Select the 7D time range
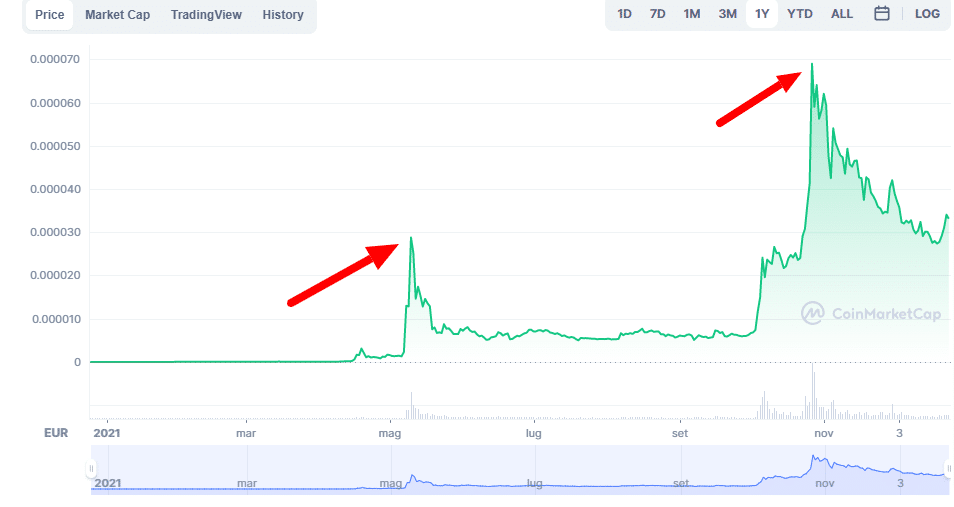 click(x=658, y=14)
